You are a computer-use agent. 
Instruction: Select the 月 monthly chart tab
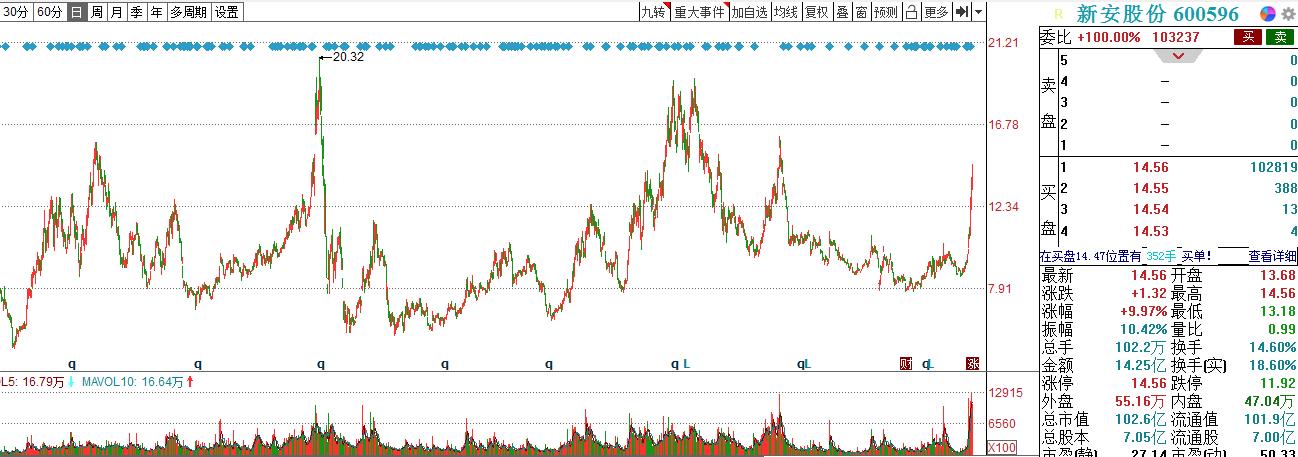tap(116, 12)
